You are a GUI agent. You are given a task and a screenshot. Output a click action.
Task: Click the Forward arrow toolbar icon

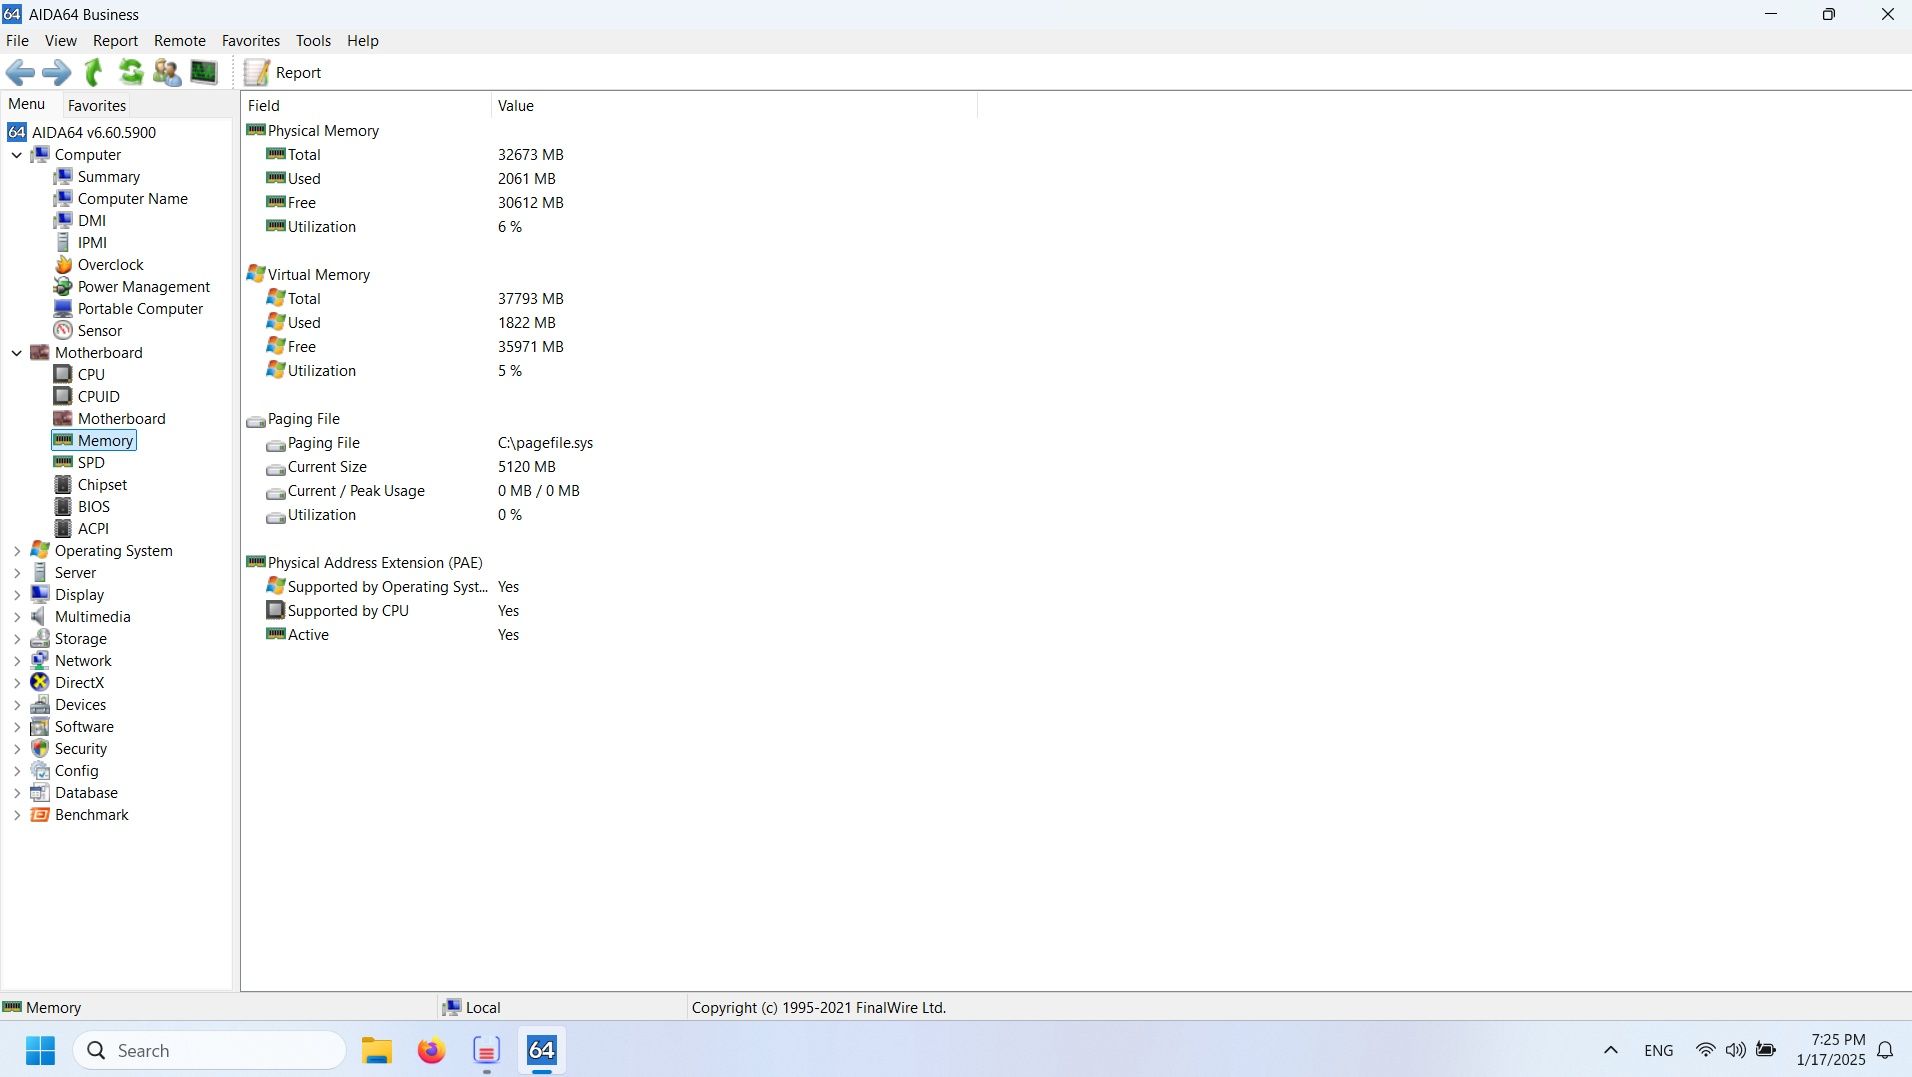57,72
